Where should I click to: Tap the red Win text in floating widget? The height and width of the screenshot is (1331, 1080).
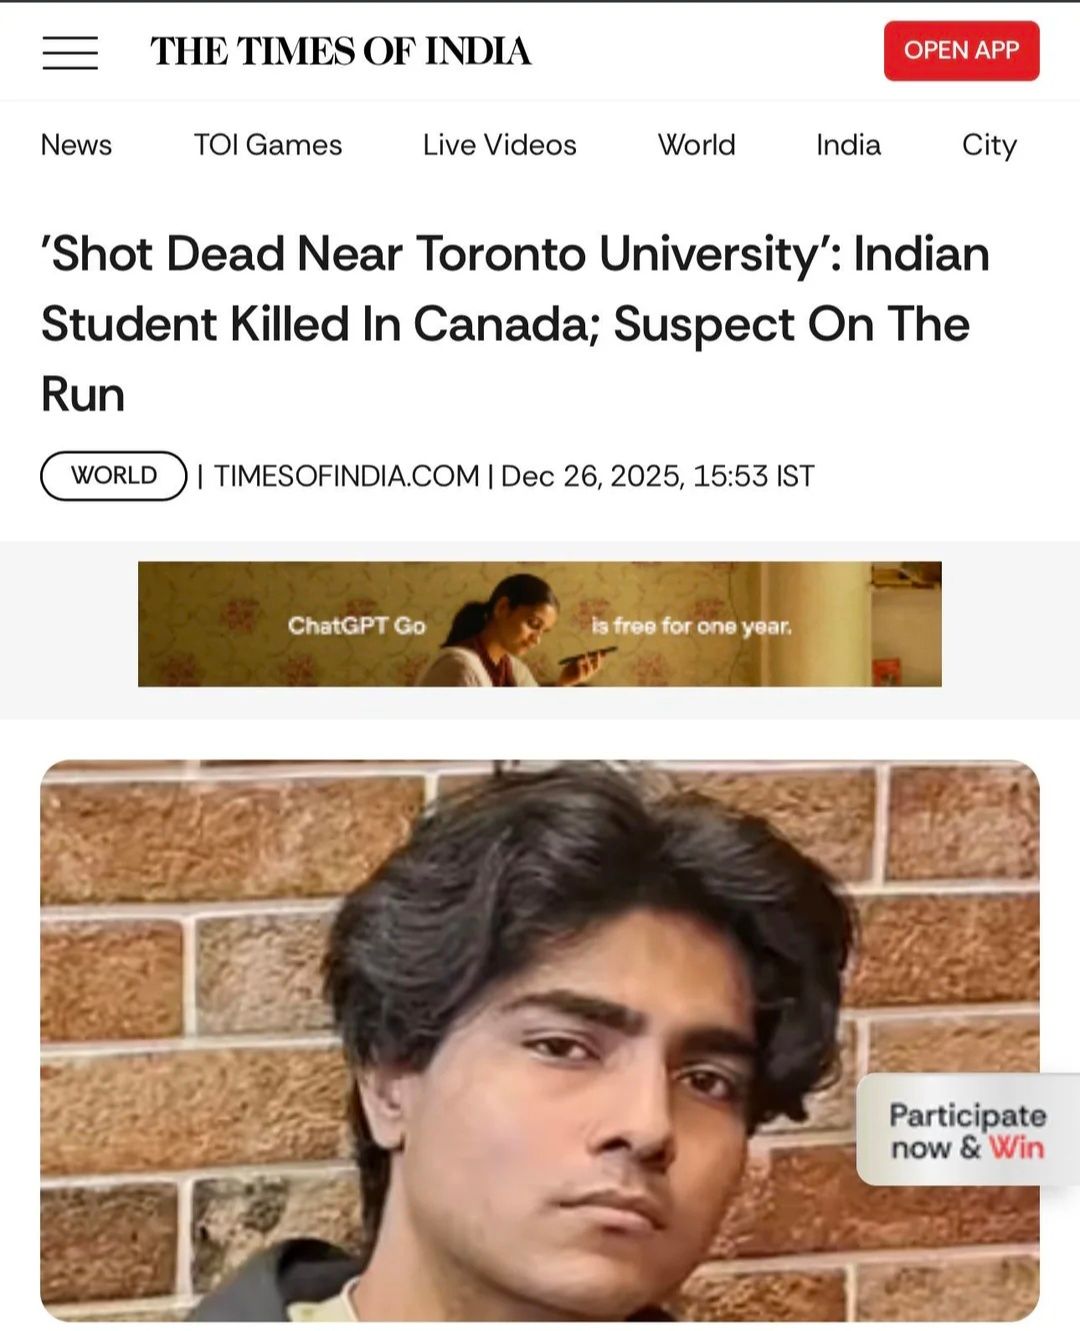point(1017,1147)
